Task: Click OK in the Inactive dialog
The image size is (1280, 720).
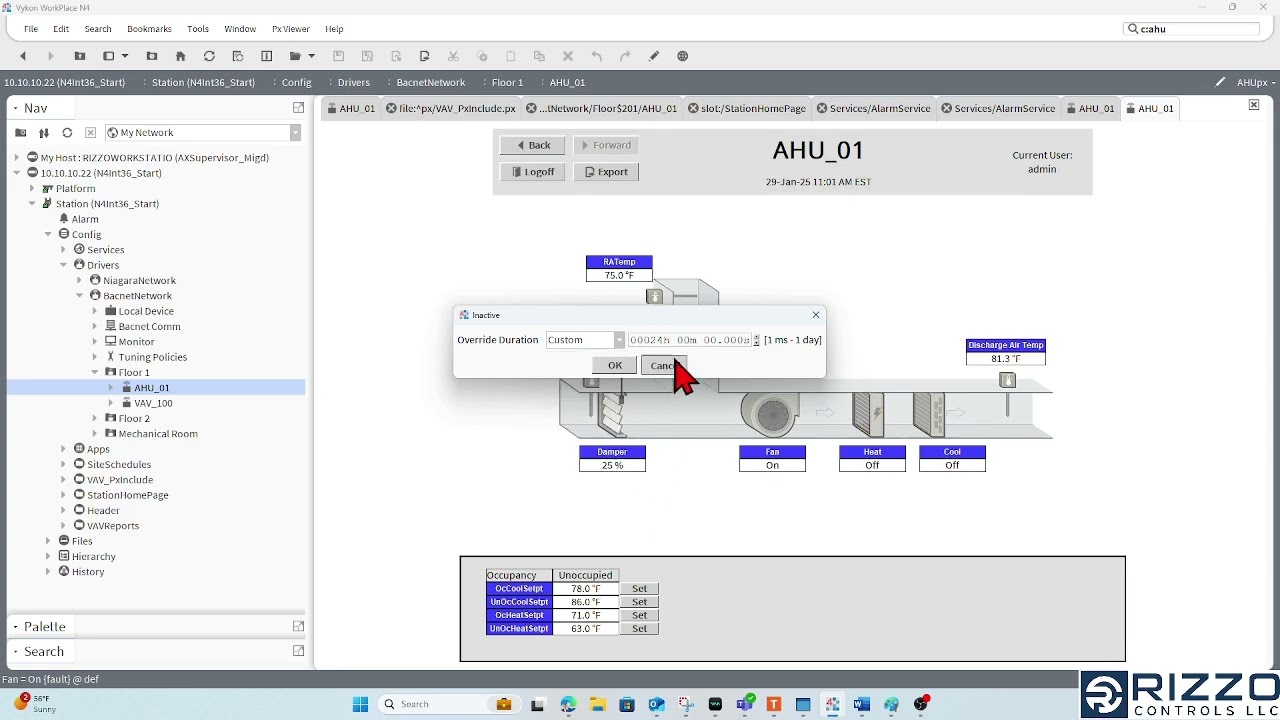Action: click(615, 366)
